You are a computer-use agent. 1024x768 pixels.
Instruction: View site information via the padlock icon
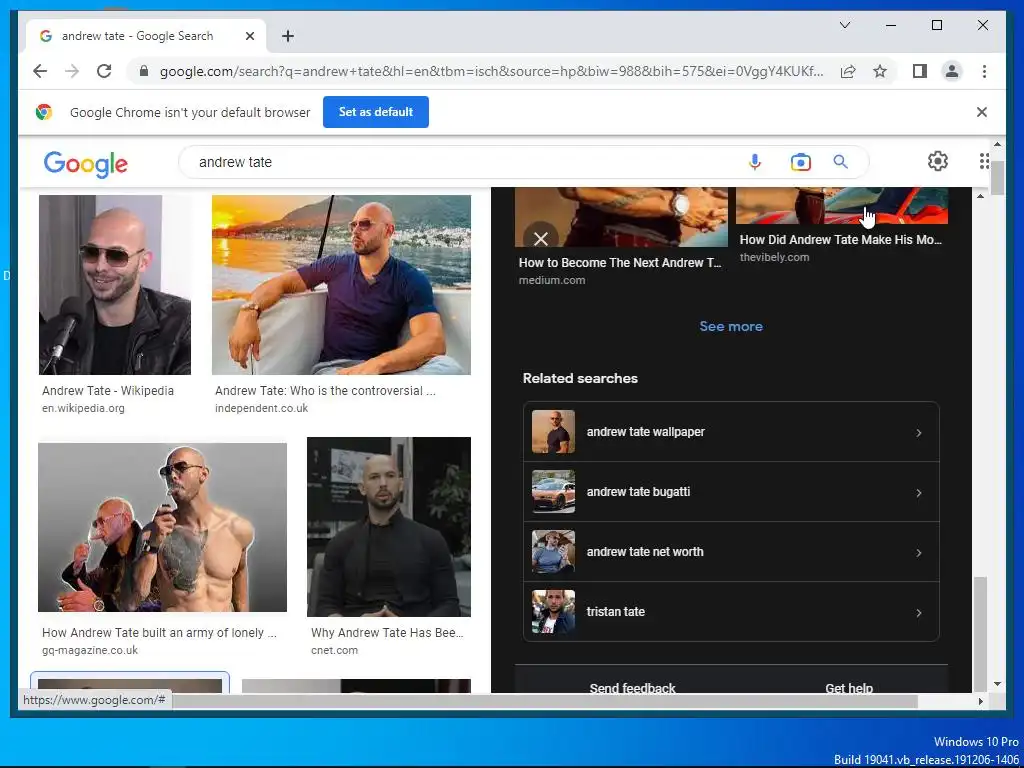coord(144,71)
